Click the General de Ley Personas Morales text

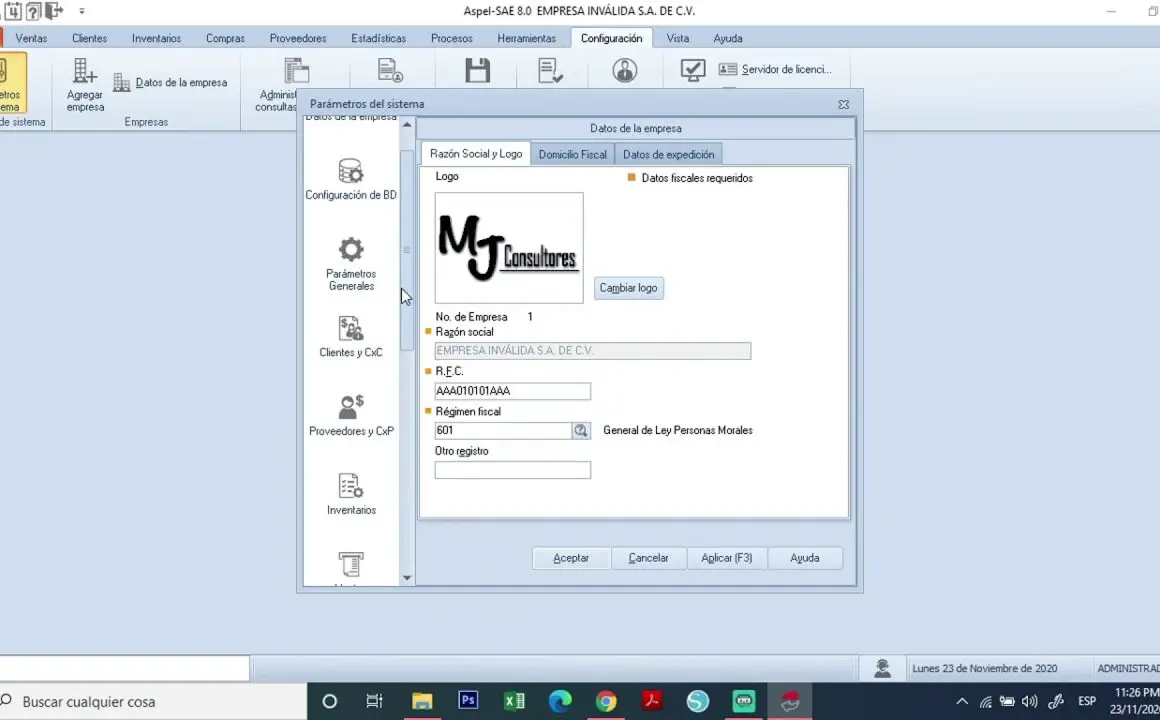(x=678, y=430)
